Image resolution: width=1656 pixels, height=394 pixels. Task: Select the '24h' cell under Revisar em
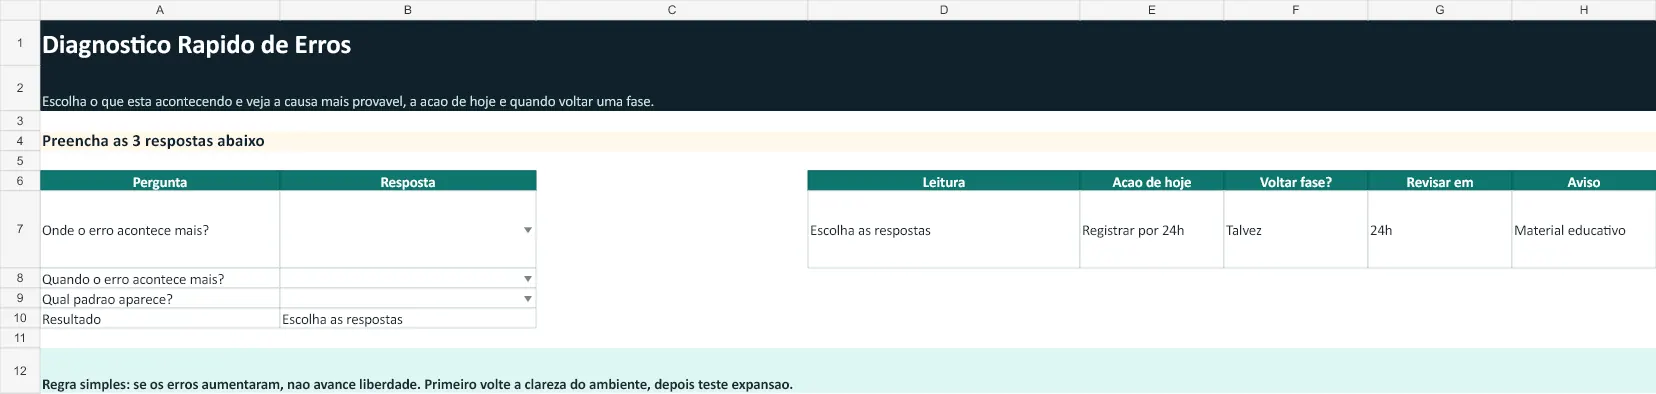point(1440,229)
